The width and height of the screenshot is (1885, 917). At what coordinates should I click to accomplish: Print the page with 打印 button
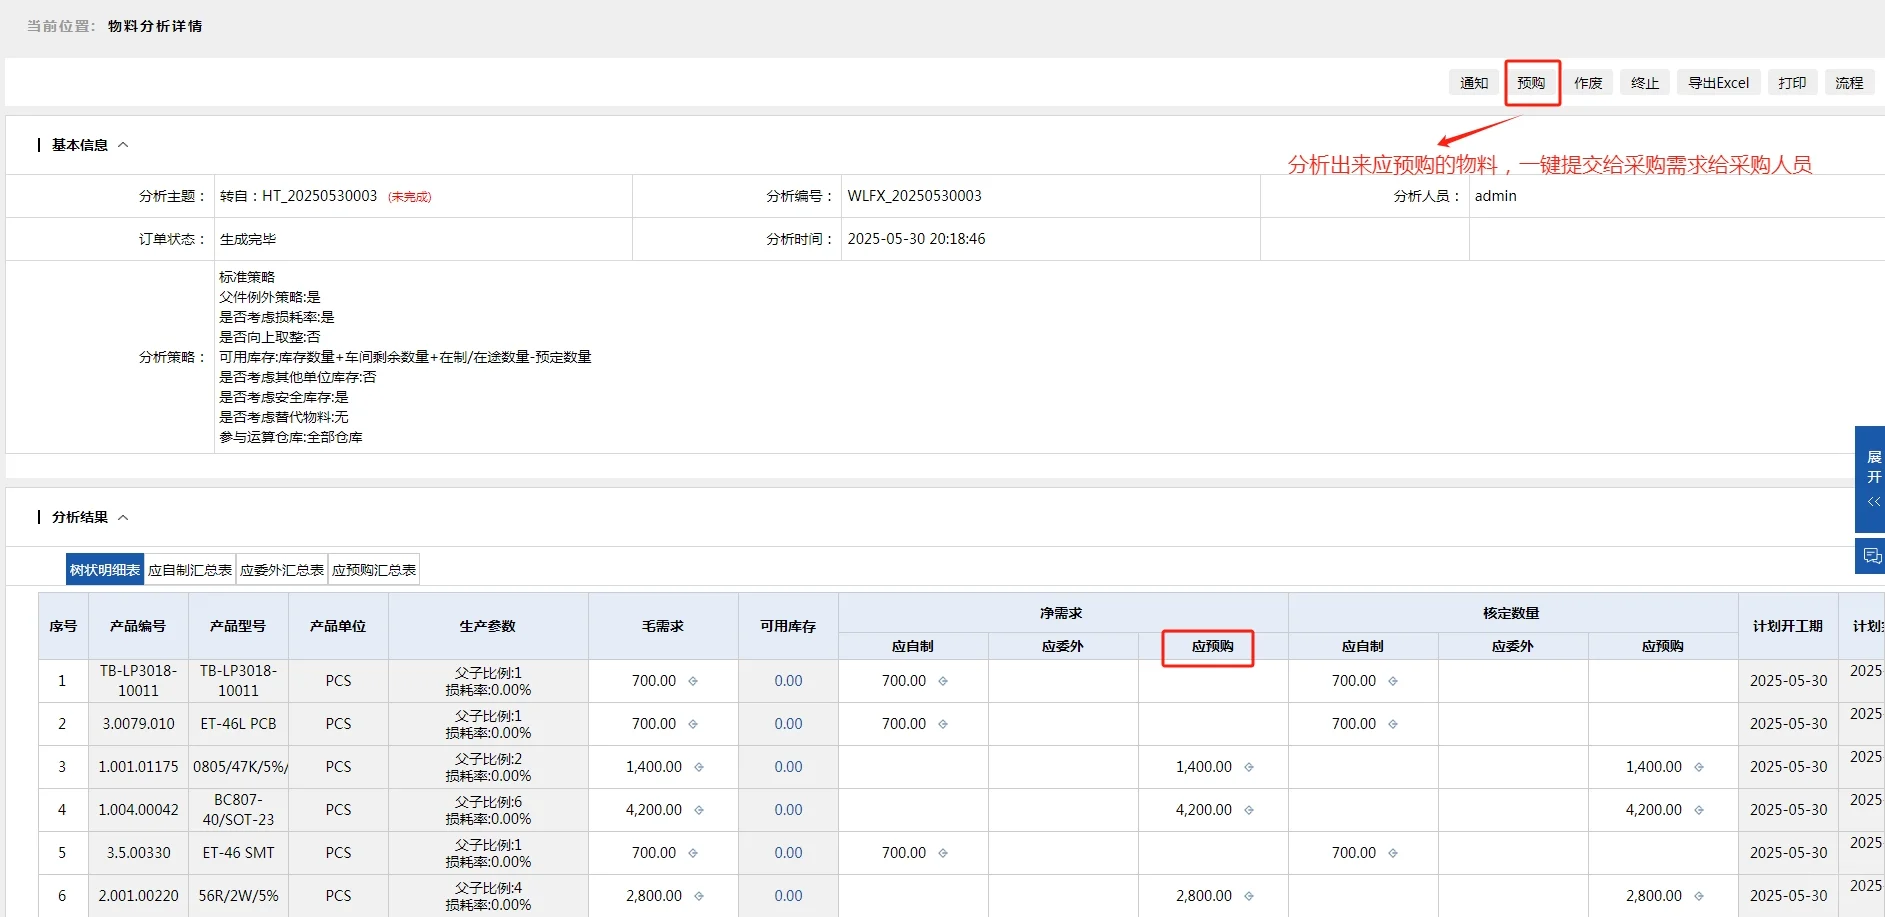tap(1793, 83)
